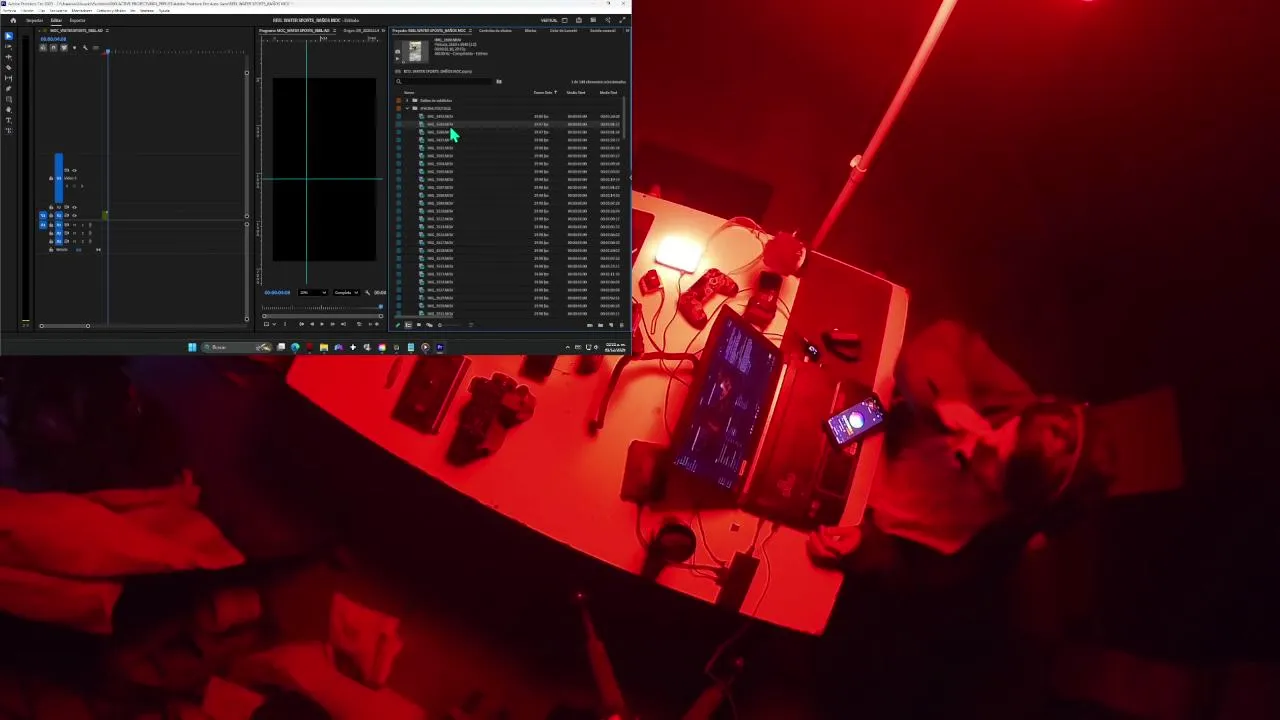Open timeline sequence panel menu
The width and height of the screenshot is (1280, 720).
(107, 30)
